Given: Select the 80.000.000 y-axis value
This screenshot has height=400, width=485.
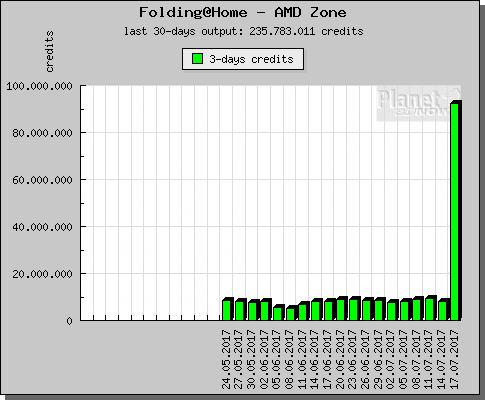Looking at the screenshot, I should pos(42,133).
